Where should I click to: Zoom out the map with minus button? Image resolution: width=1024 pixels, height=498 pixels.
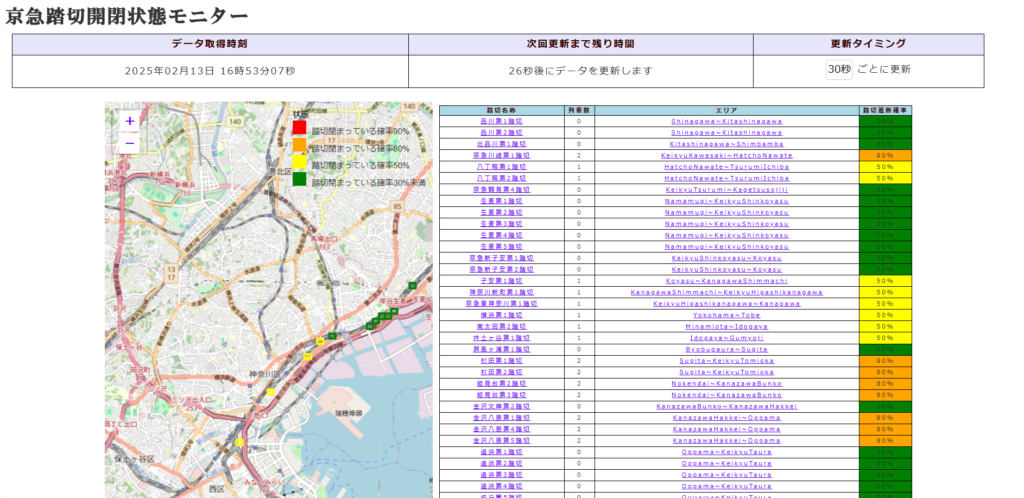pos(129,143)
